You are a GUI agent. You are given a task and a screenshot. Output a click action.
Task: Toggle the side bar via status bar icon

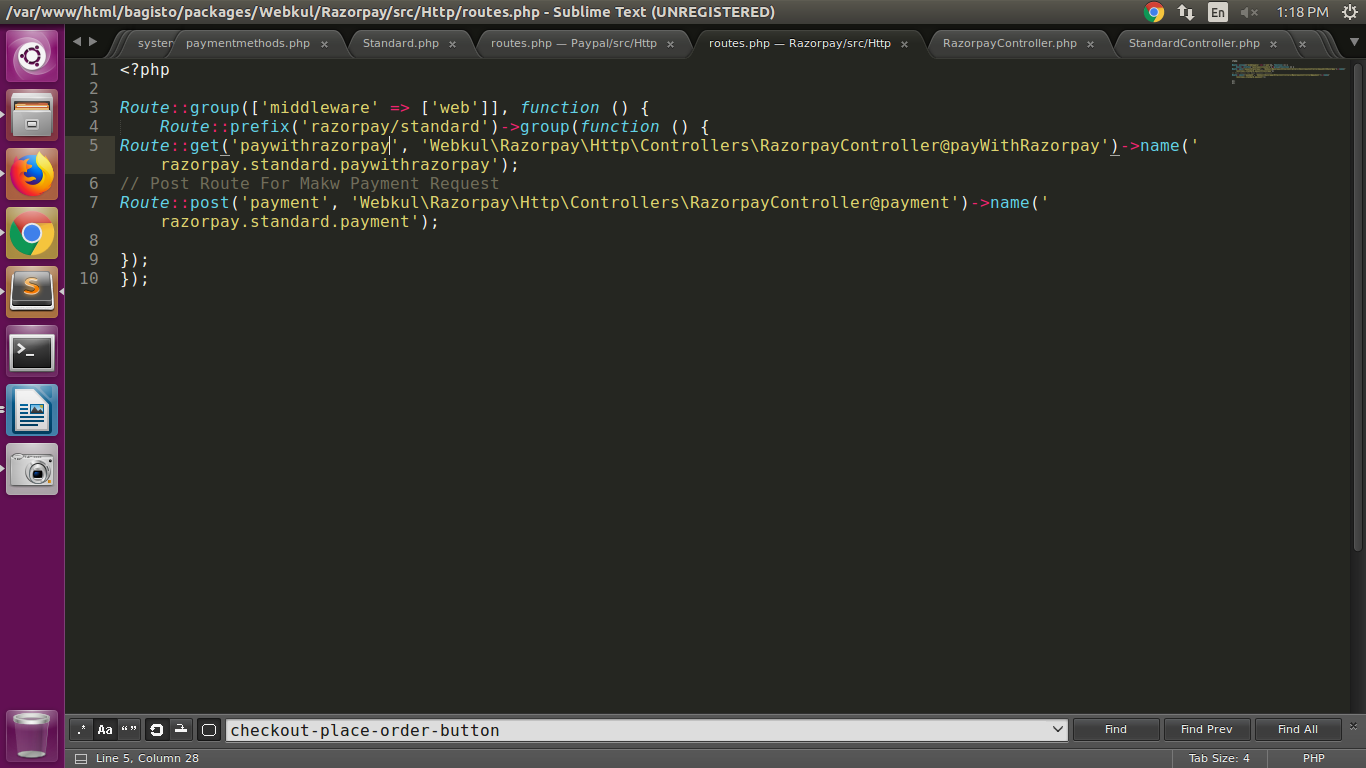(80, 758)
